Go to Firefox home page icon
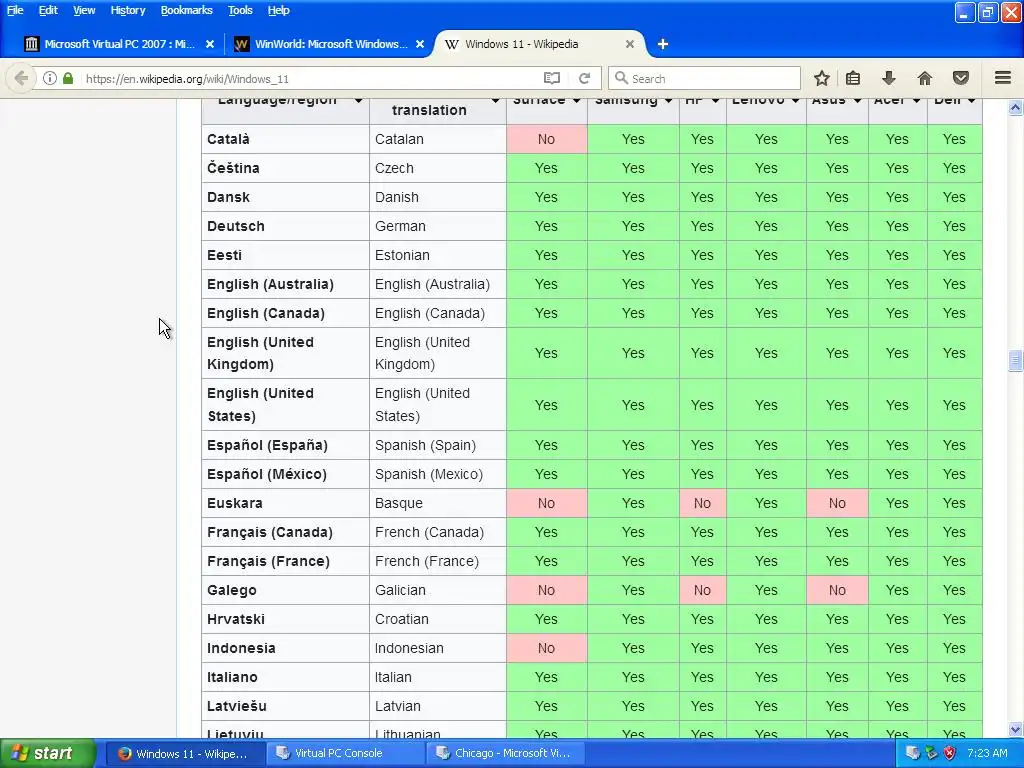 (924, 78)
